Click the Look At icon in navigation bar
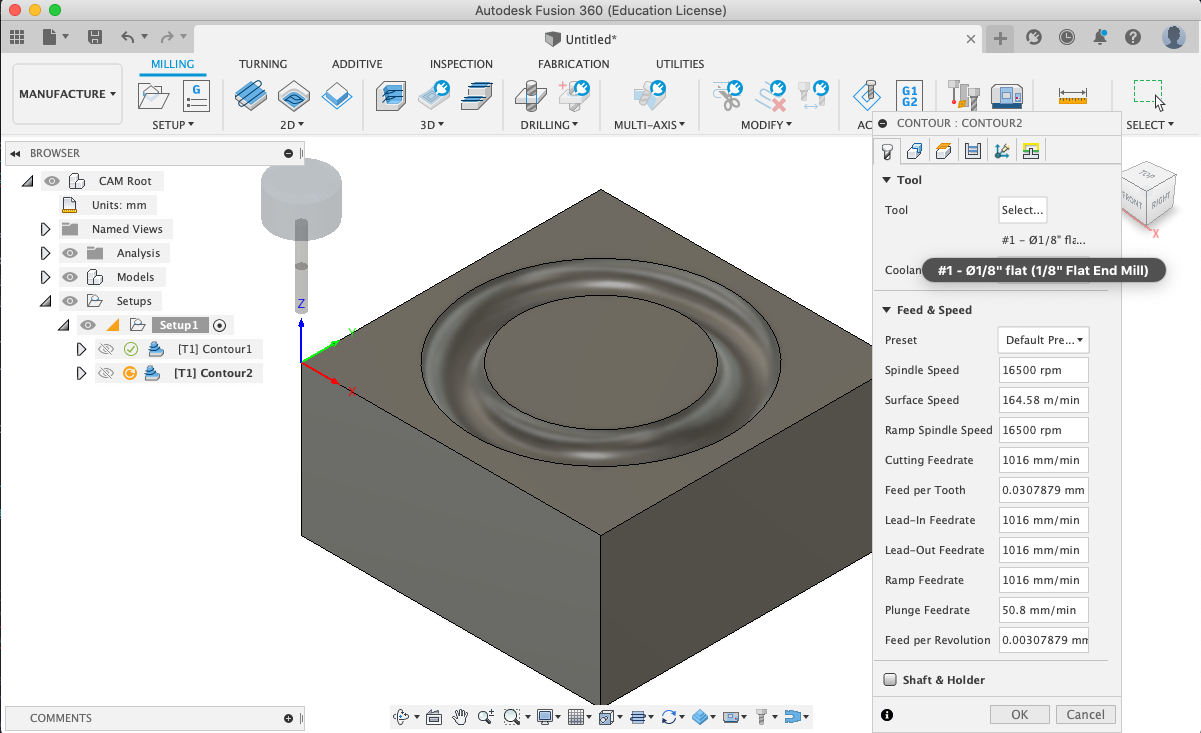This screenshot has width=1201, height=733. pos(434,717)
